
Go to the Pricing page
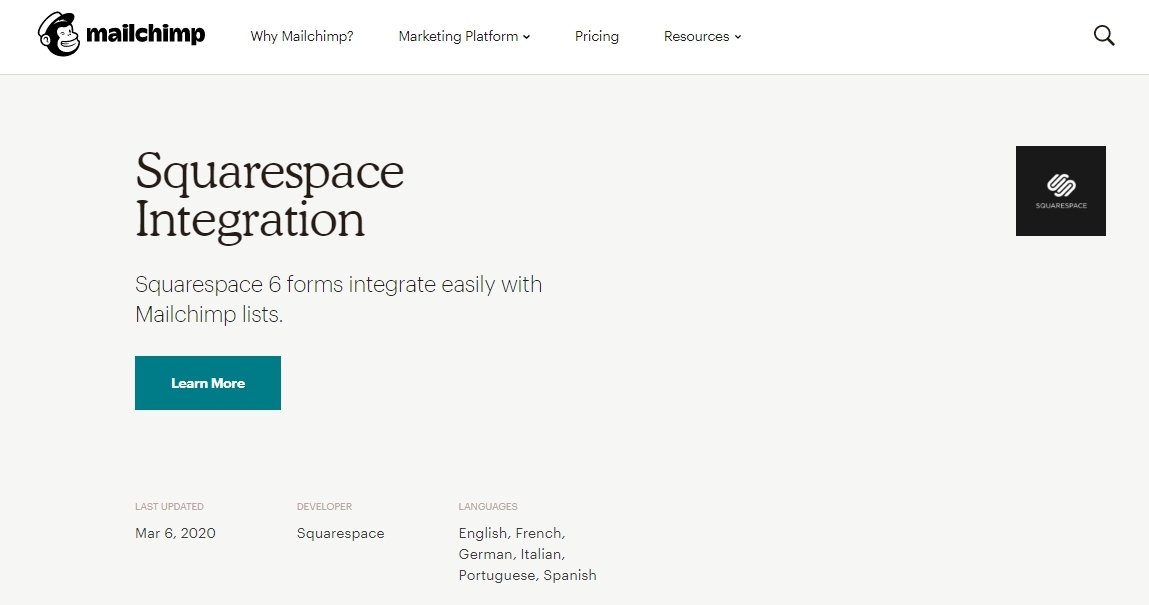(596, 36)
